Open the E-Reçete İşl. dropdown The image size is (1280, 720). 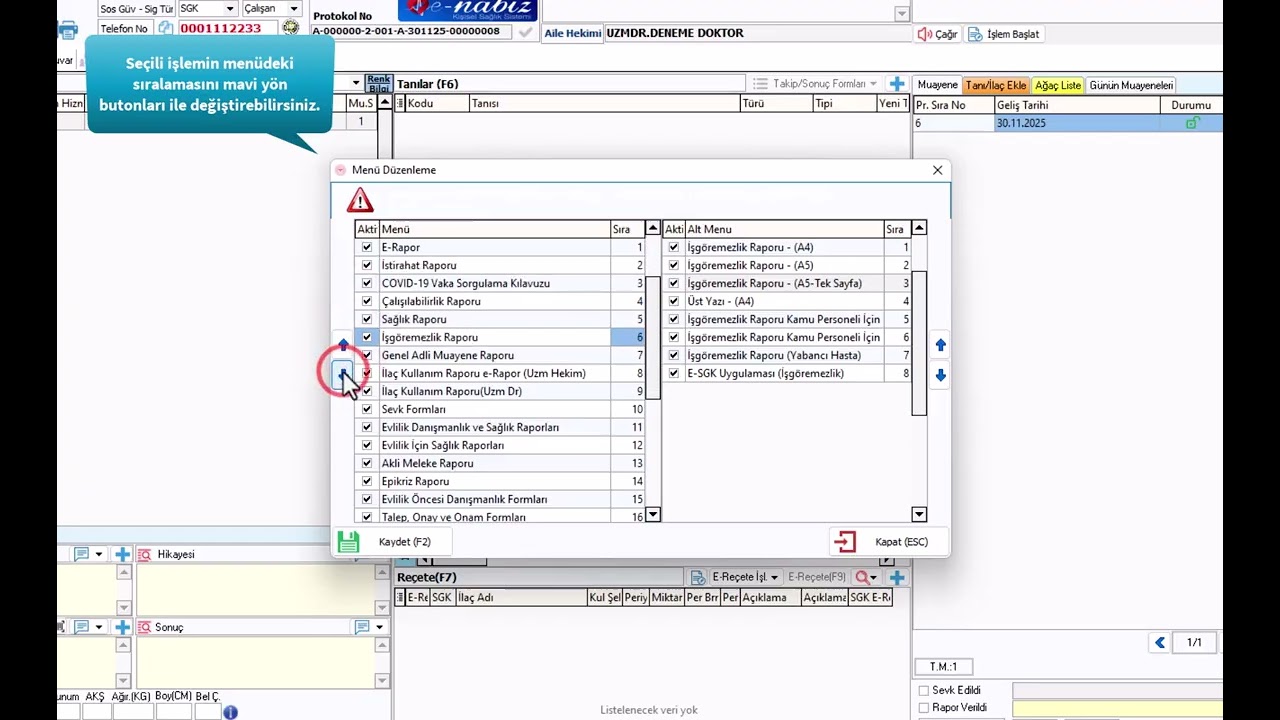pyautogui.click(x=744, y=577)
